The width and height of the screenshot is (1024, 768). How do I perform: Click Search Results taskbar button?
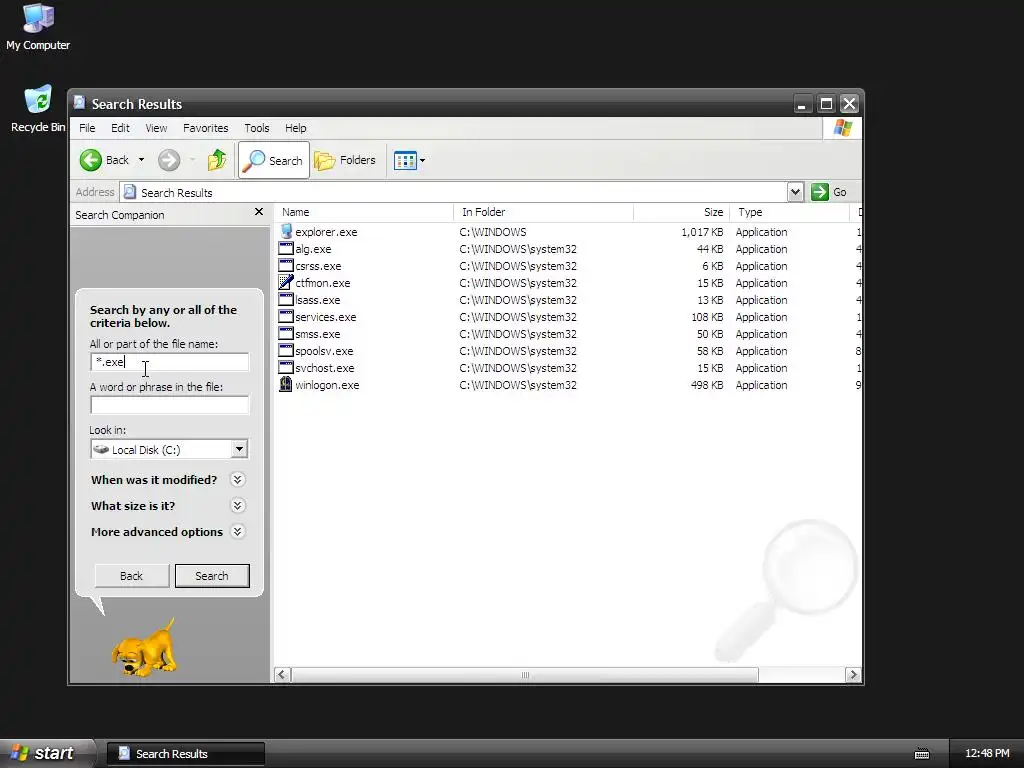coord(185,754)
